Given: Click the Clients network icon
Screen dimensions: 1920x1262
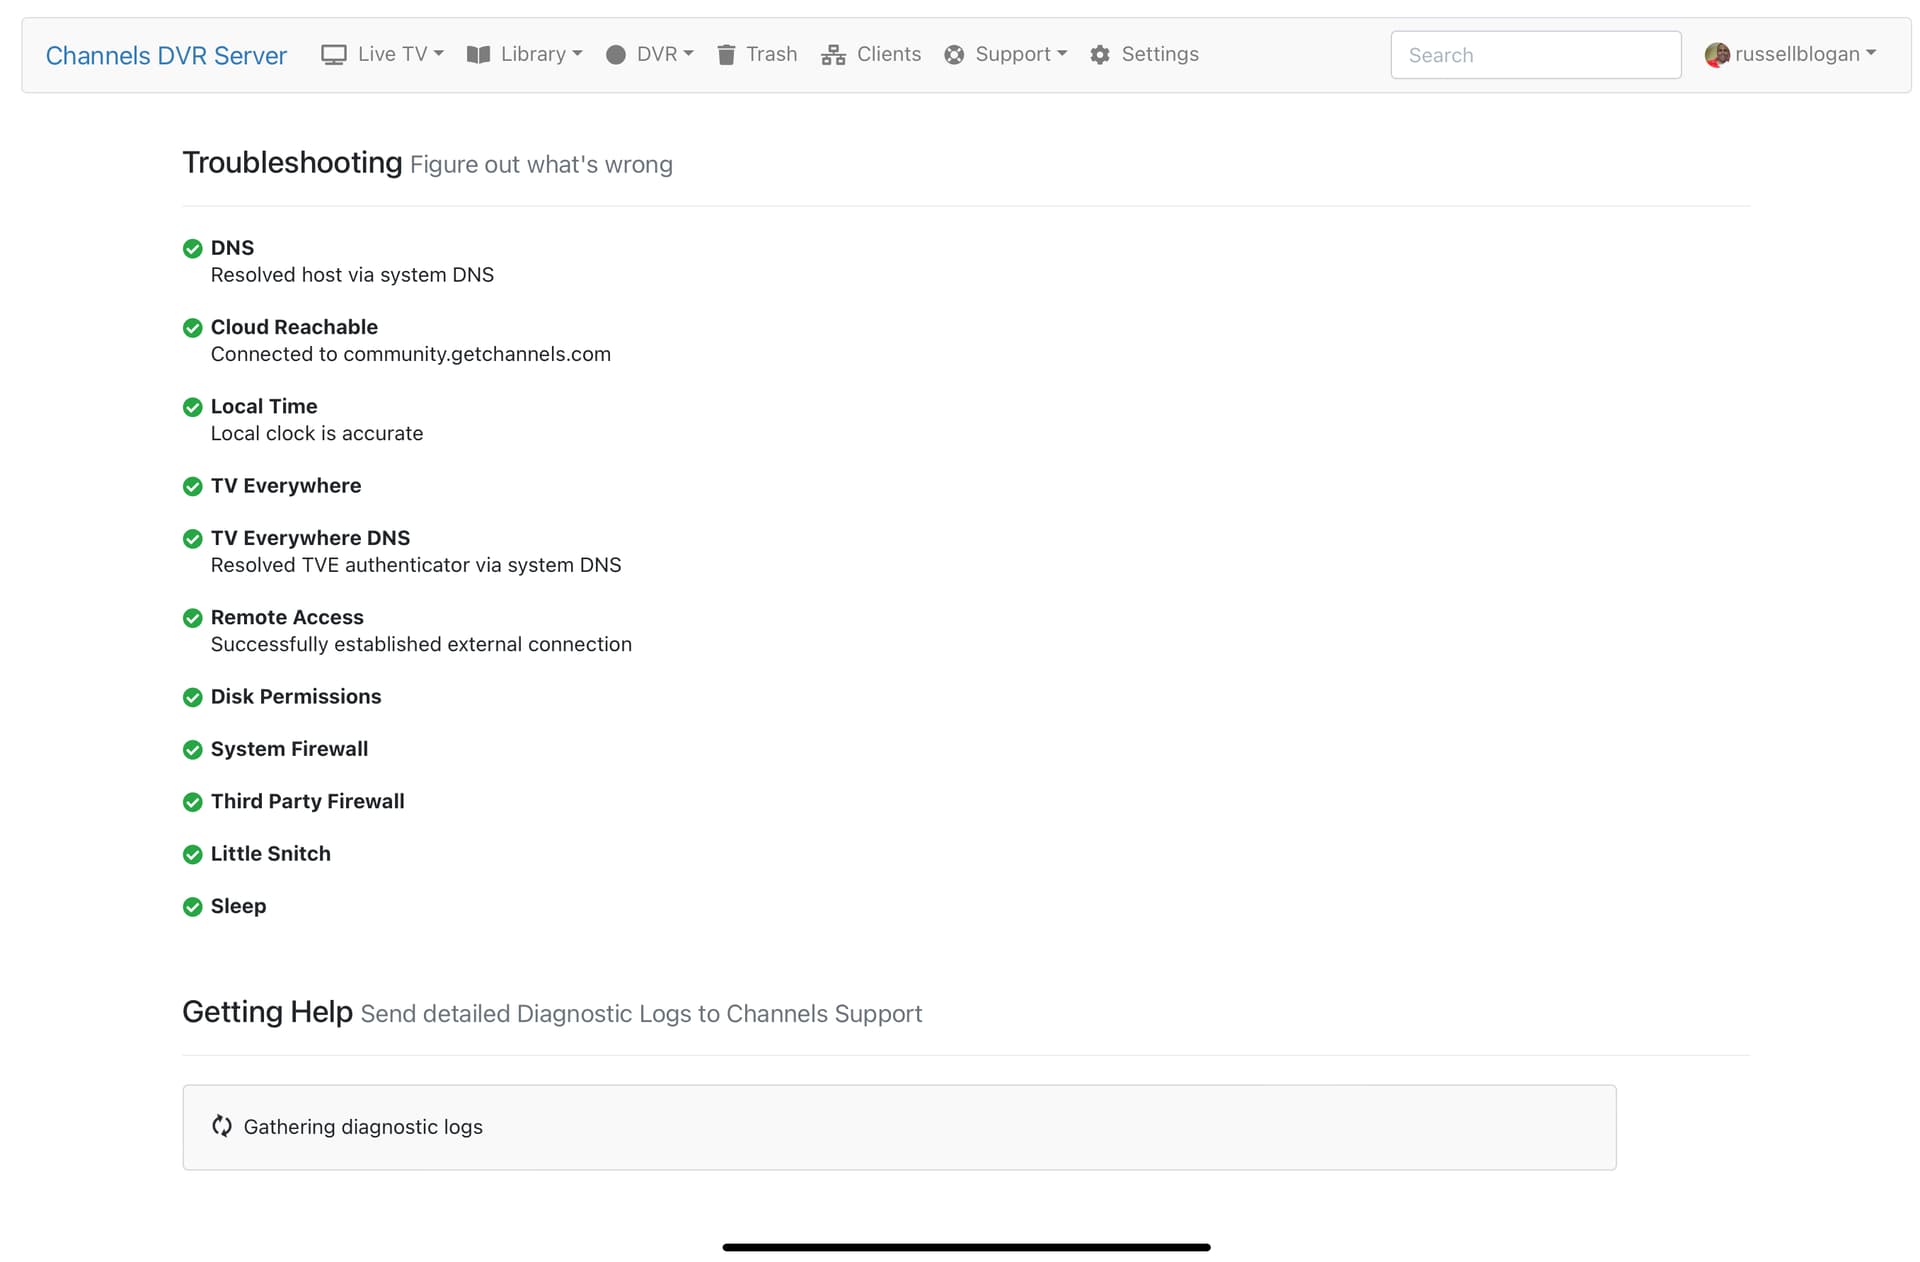Looking at the screenshot, I should click(833, 55).
